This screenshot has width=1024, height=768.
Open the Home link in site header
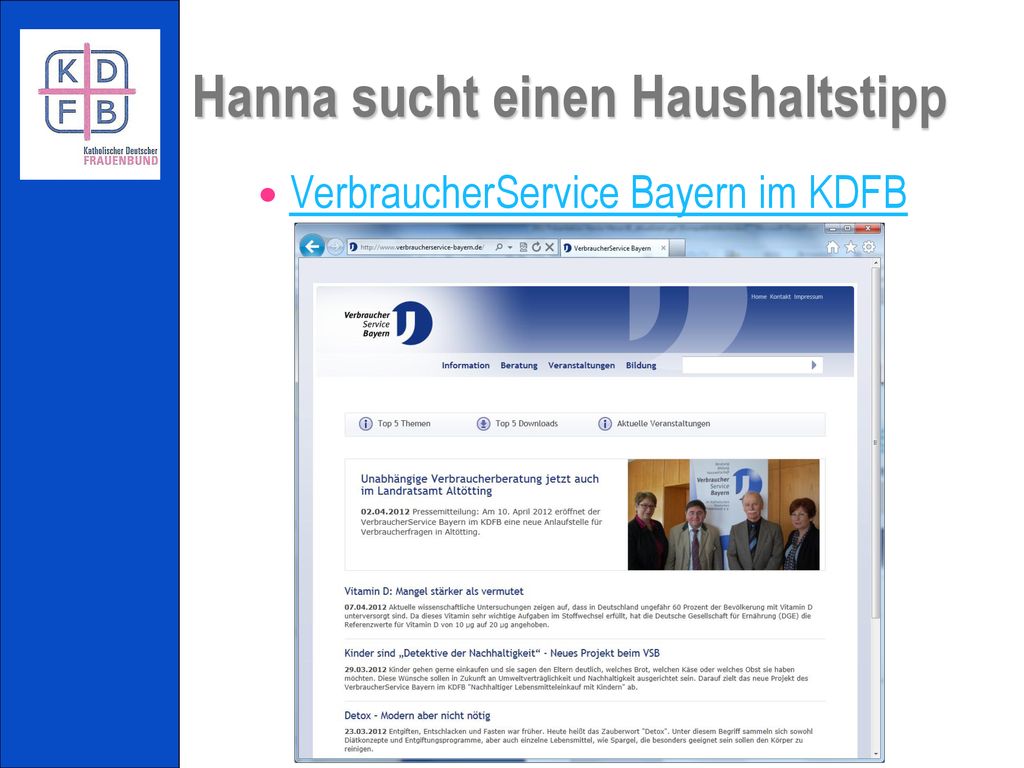pos(758,296)
